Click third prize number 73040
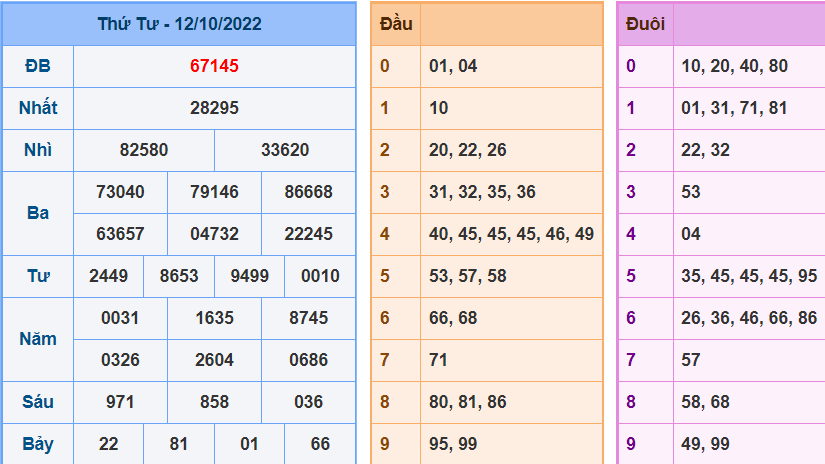 [x=120, y=192]
